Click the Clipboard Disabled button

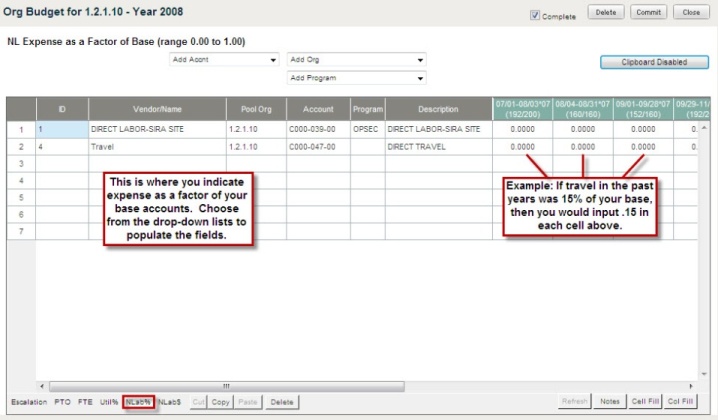(x=655, y=62)
